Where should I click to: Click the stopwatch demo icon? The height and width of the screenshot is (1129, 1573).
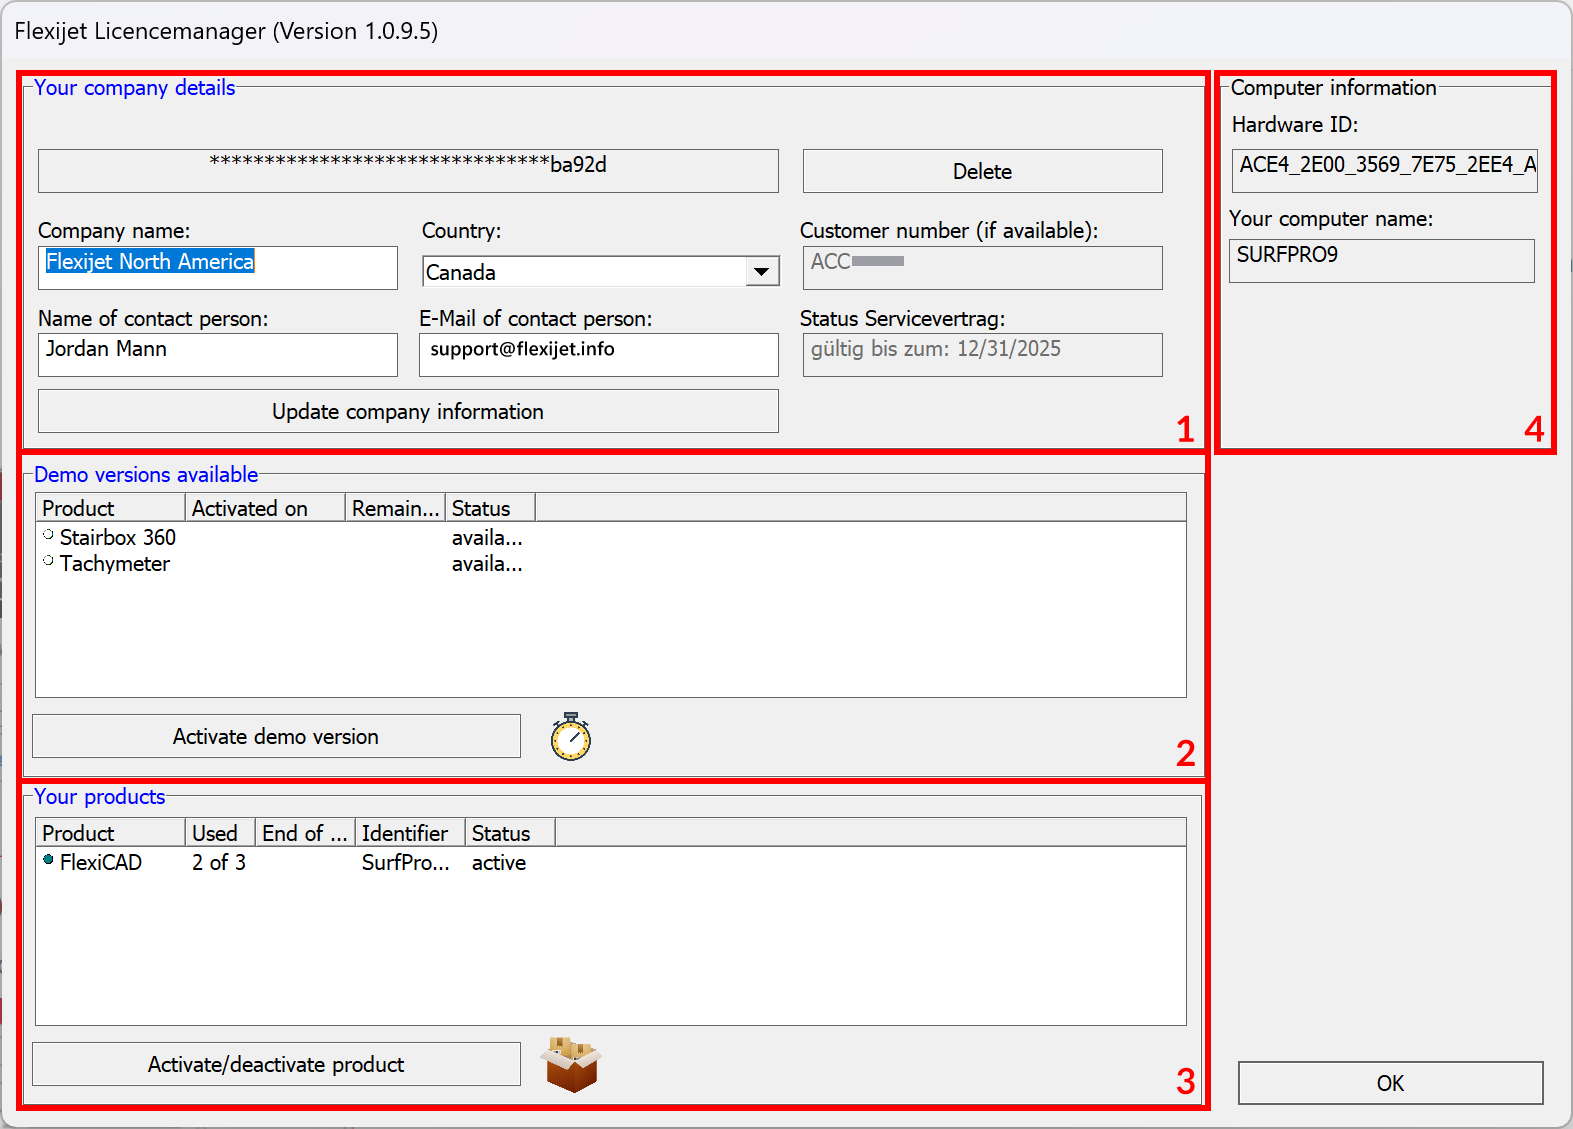[571, 737]
